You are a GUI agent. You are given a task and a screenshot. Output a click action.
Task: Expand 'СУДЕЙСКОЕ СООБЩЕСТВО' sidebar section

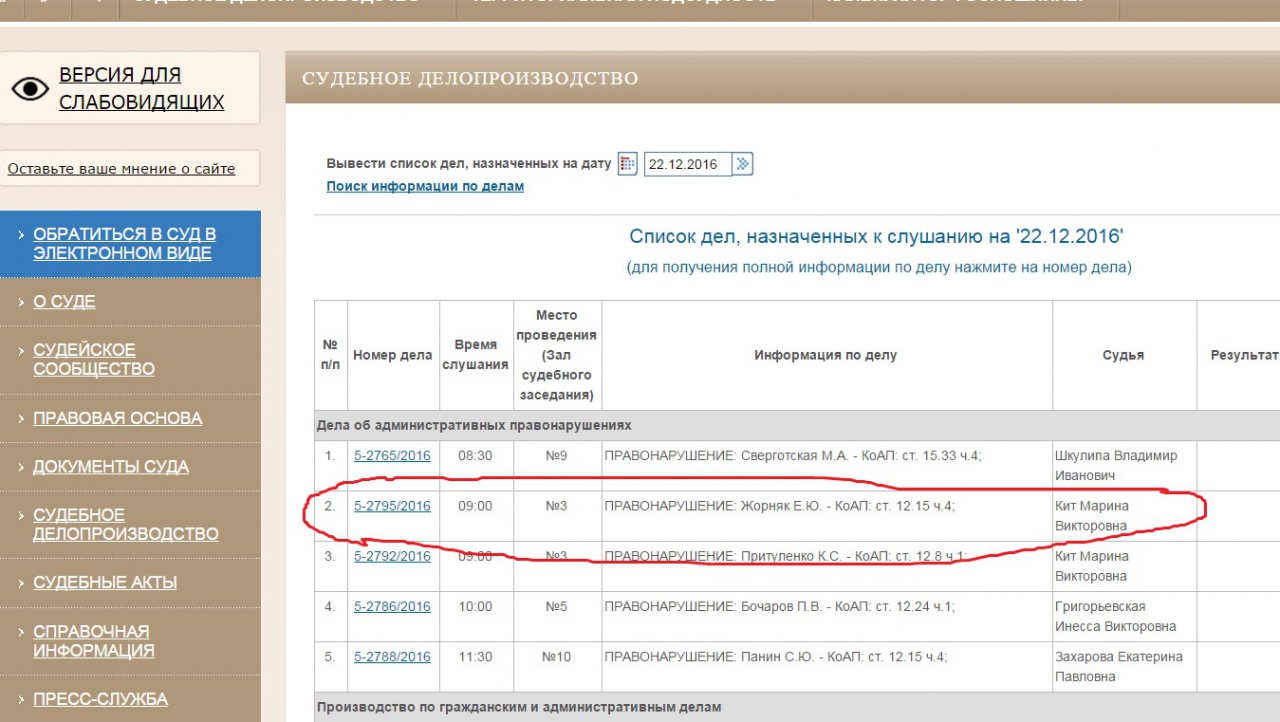[x=94, y=360]
